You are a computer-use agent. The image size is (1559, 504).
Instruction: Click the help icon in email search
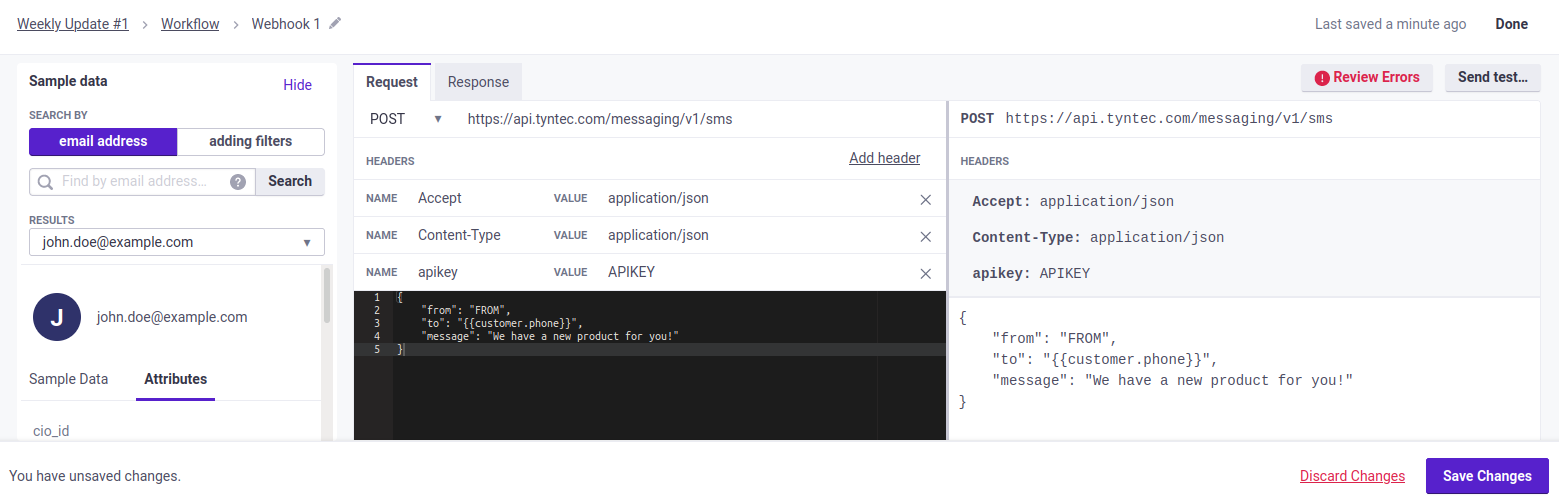pyautogui.click(x=238, y=182)
